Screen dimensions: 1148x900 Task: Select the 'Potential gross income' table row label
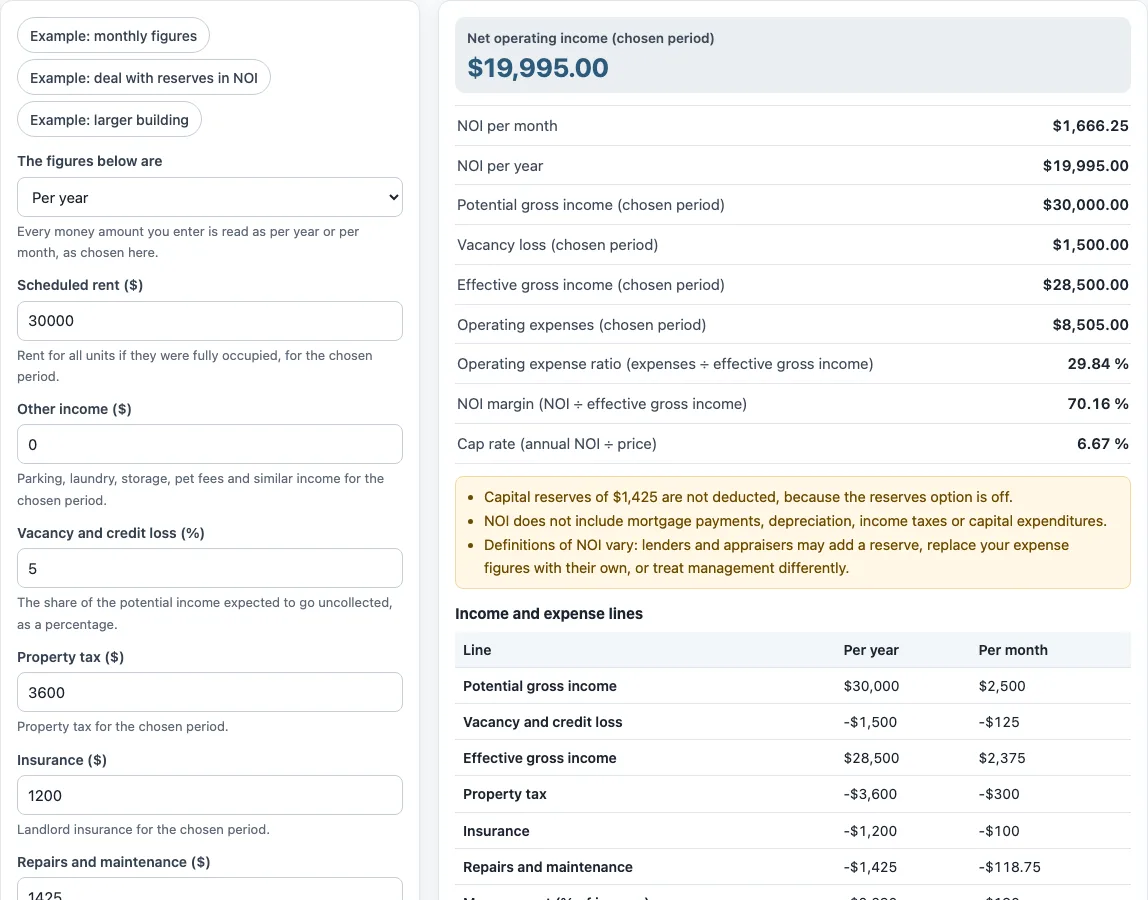[x=540, y=686]
